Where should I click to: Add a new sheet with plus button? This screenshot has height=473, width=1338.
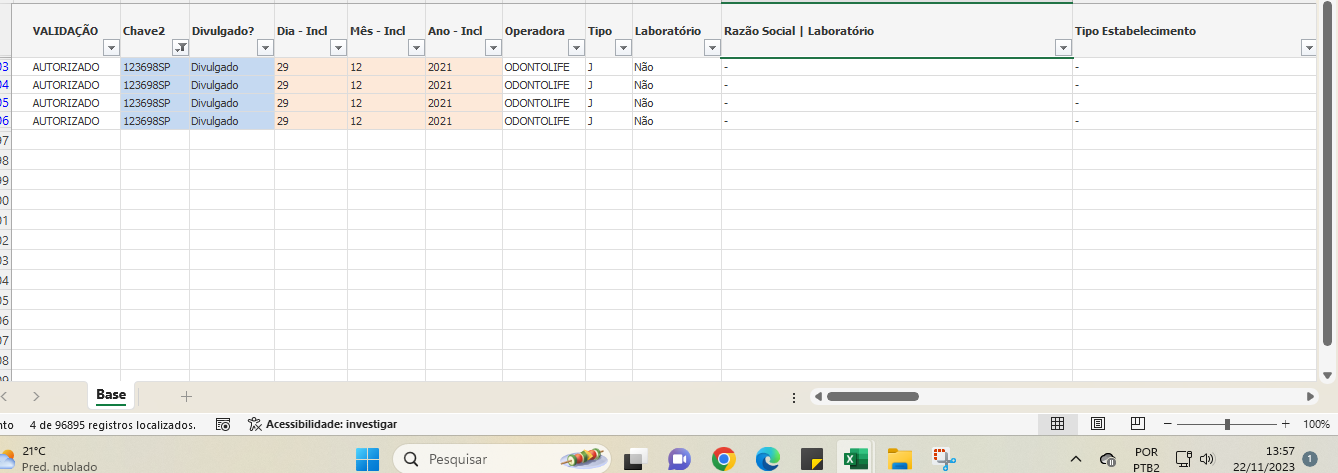(x=186, y=396)
